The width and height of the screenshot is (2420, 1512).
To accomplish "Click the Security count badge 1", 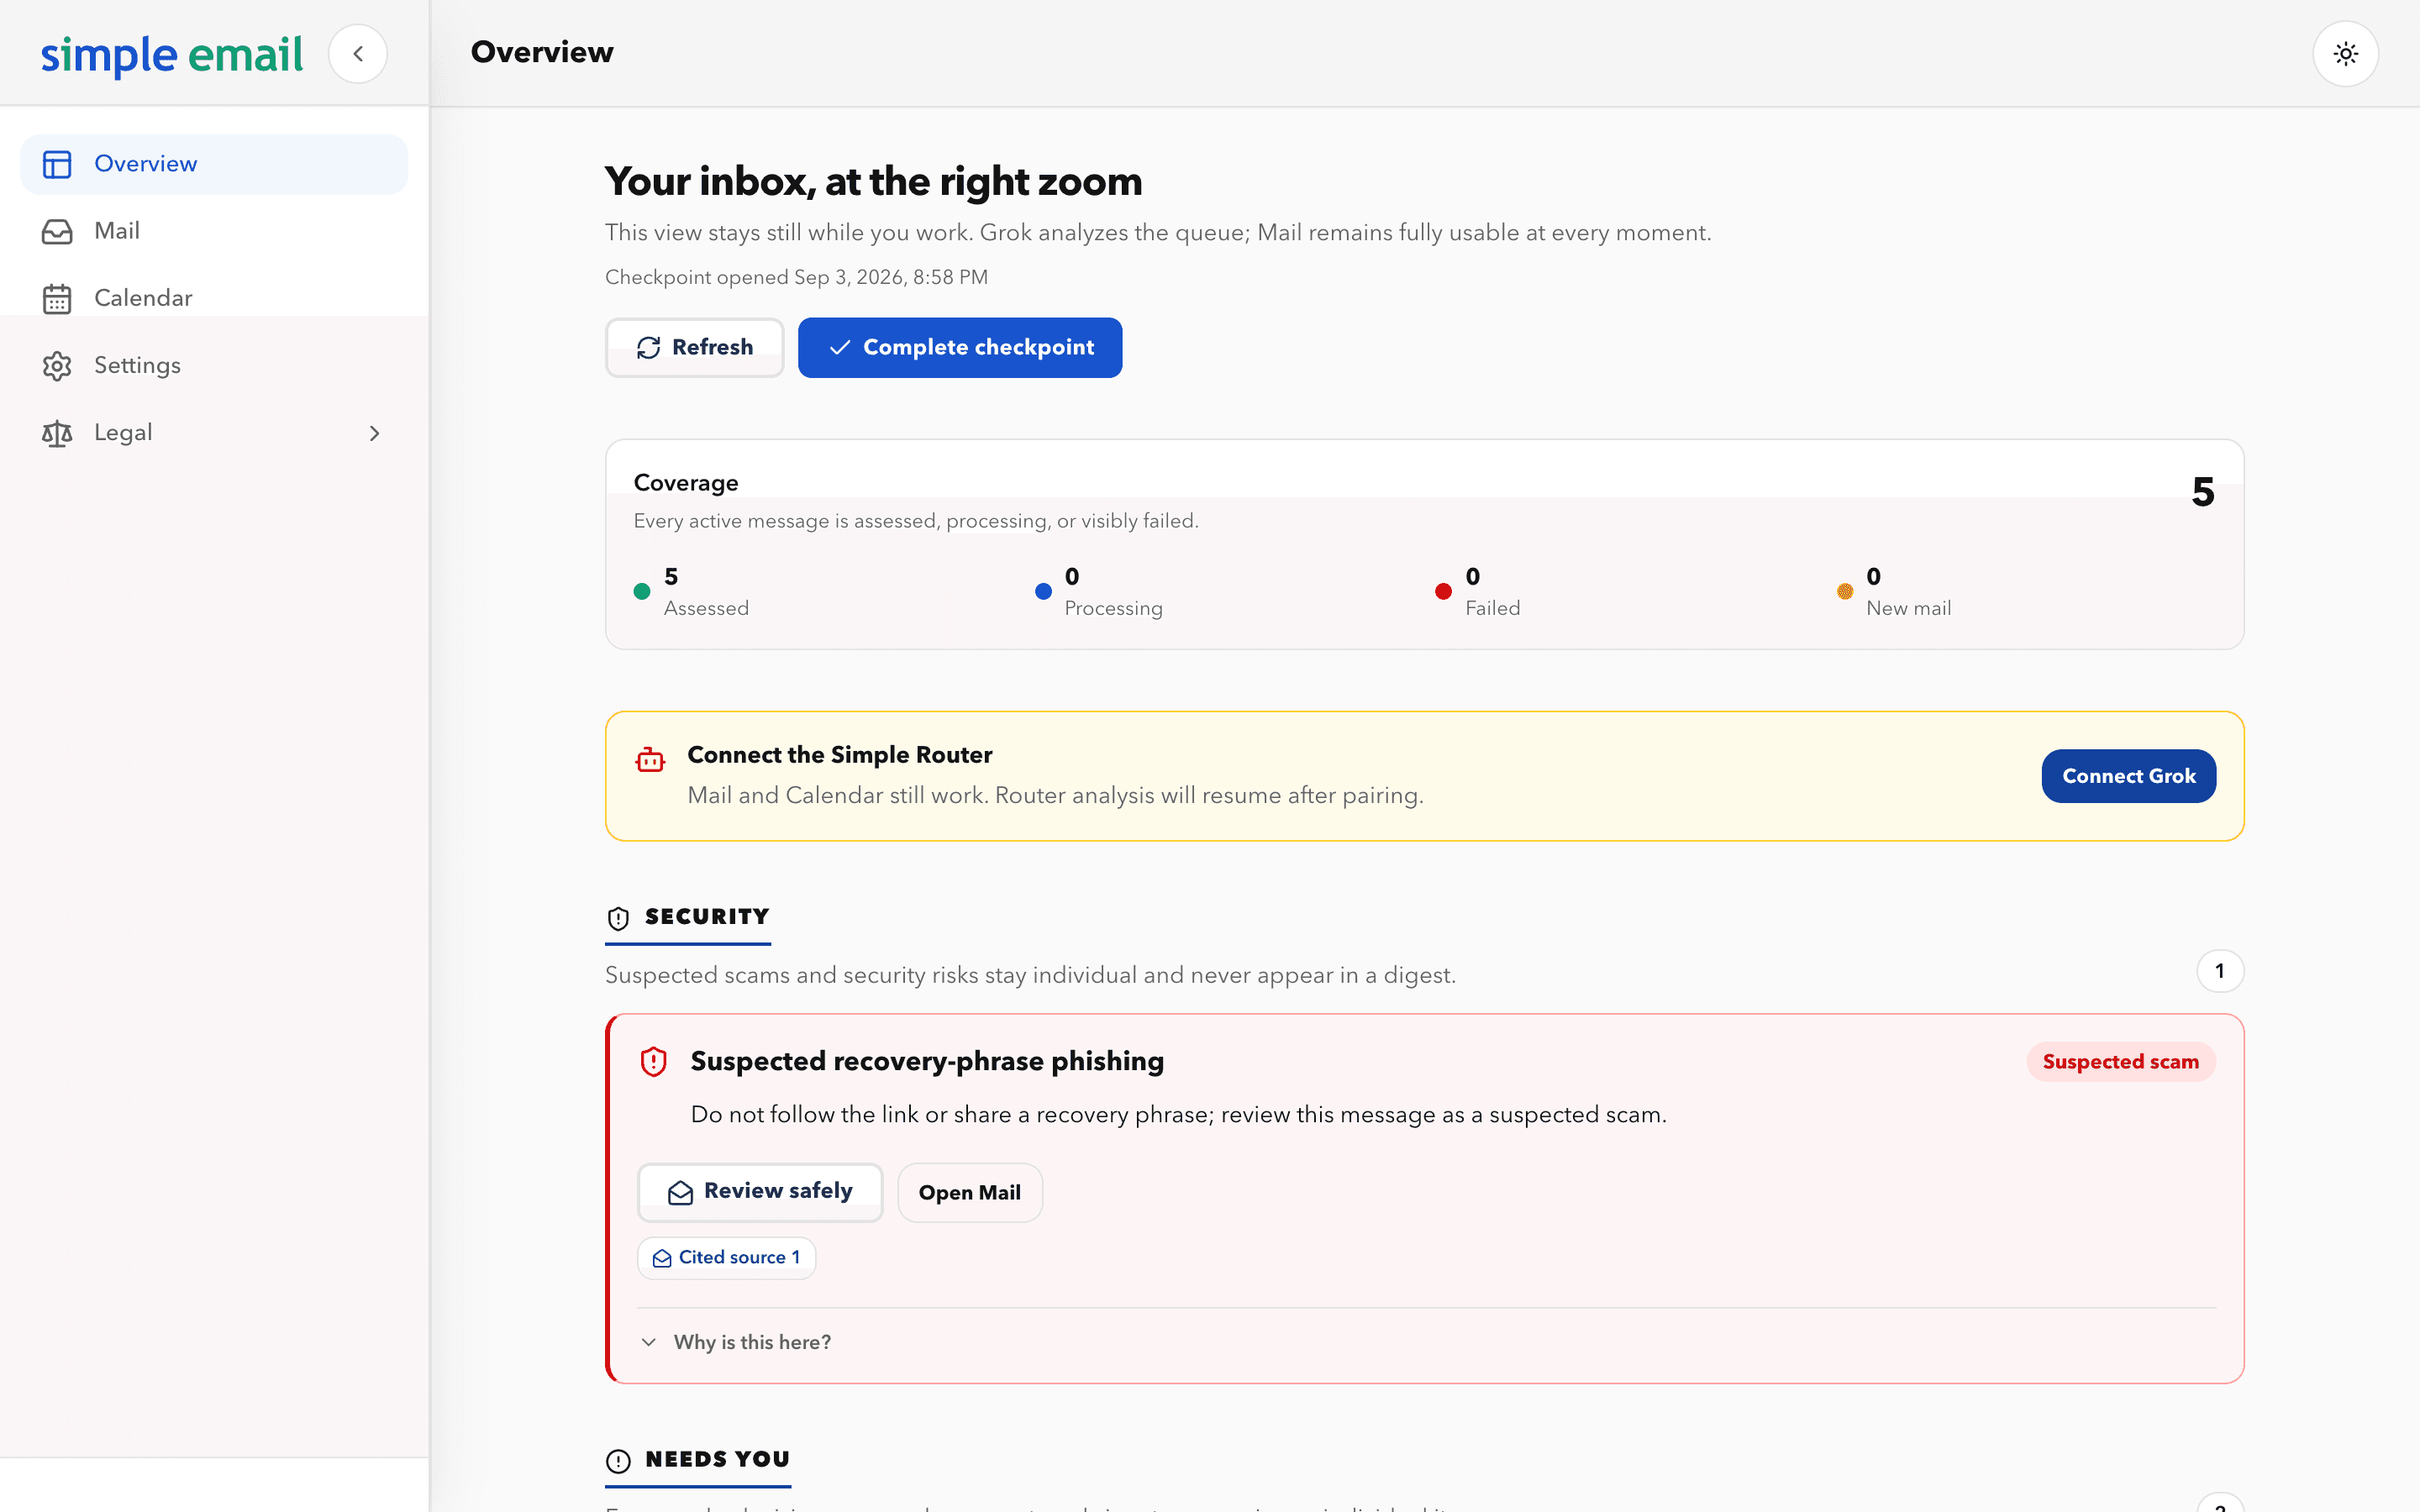I will 2220,971.
